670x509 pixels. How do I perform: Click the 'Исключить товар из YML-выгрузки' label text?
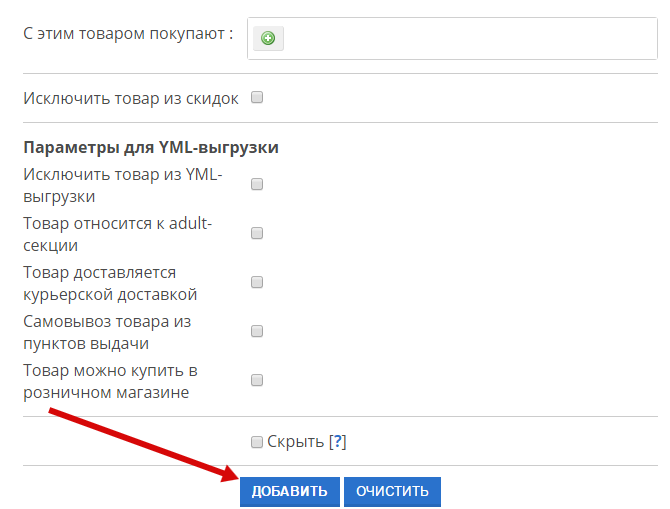click(x=122, y=186)
